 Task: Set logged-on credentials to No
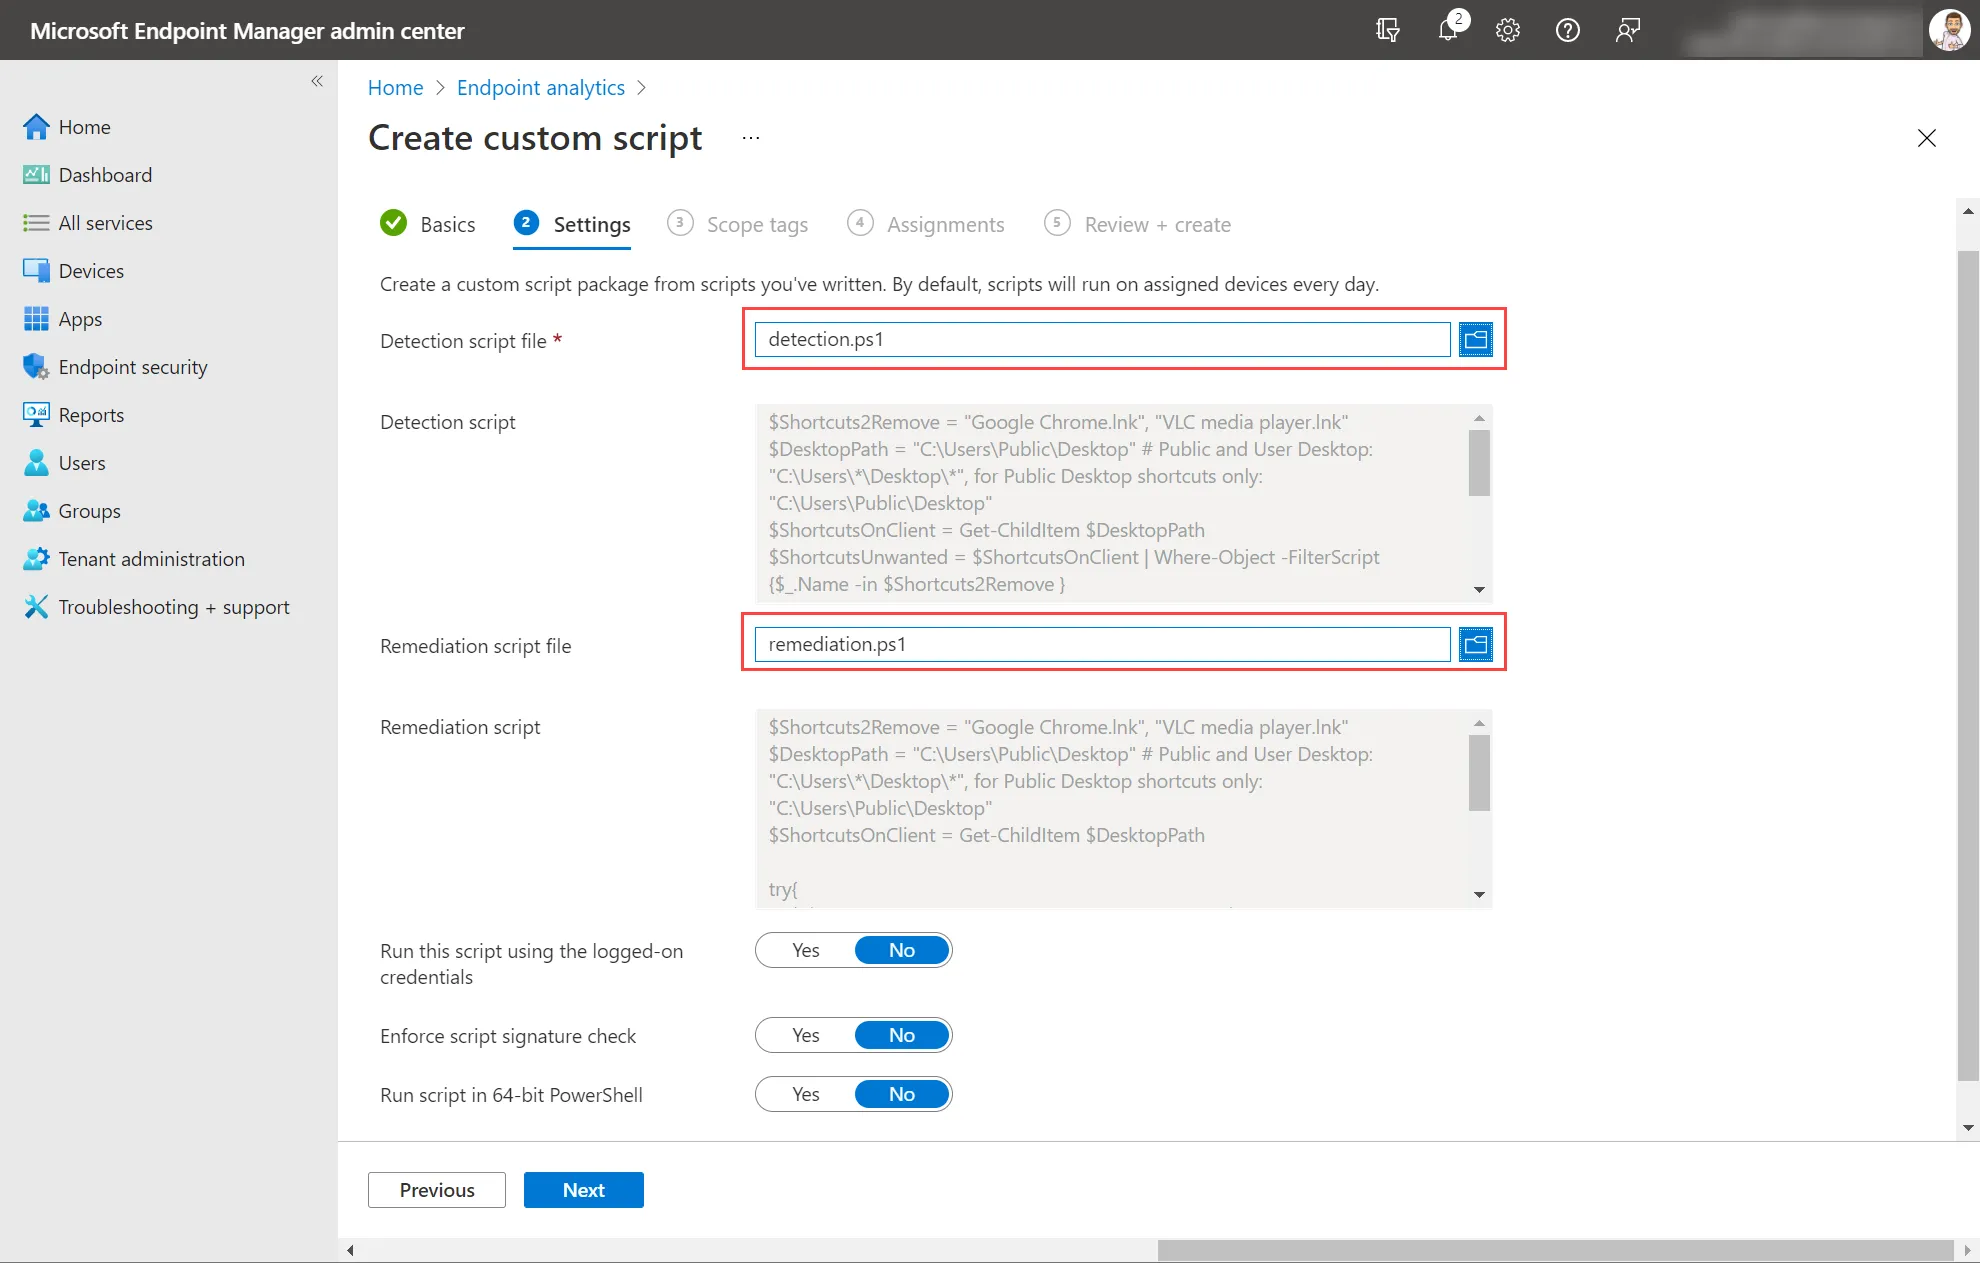(902, 950)
